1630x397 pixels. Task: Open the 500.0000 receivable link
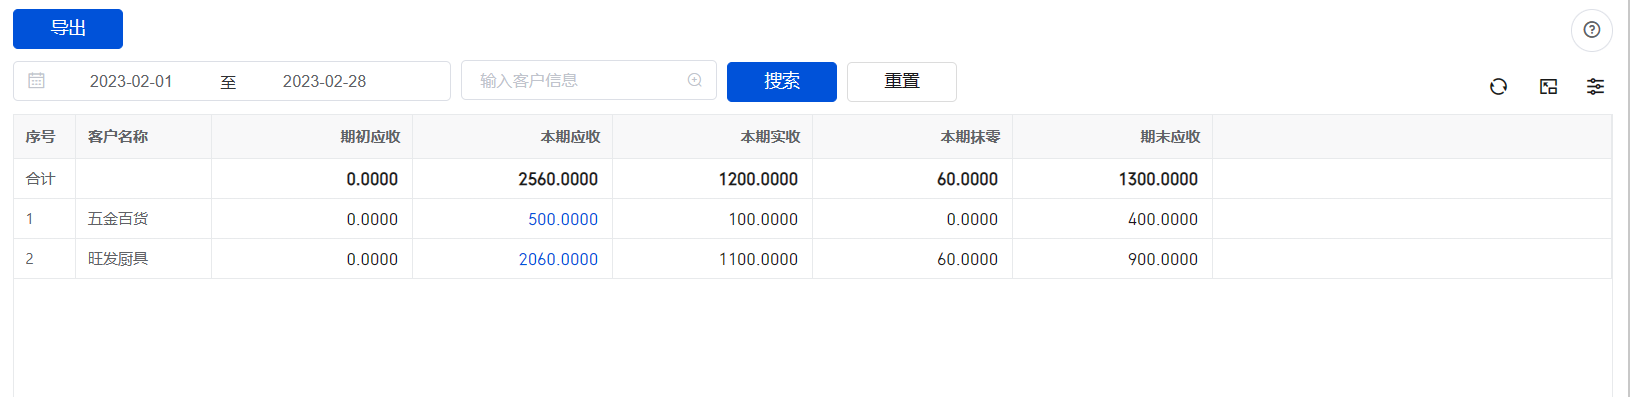point(563,219)
